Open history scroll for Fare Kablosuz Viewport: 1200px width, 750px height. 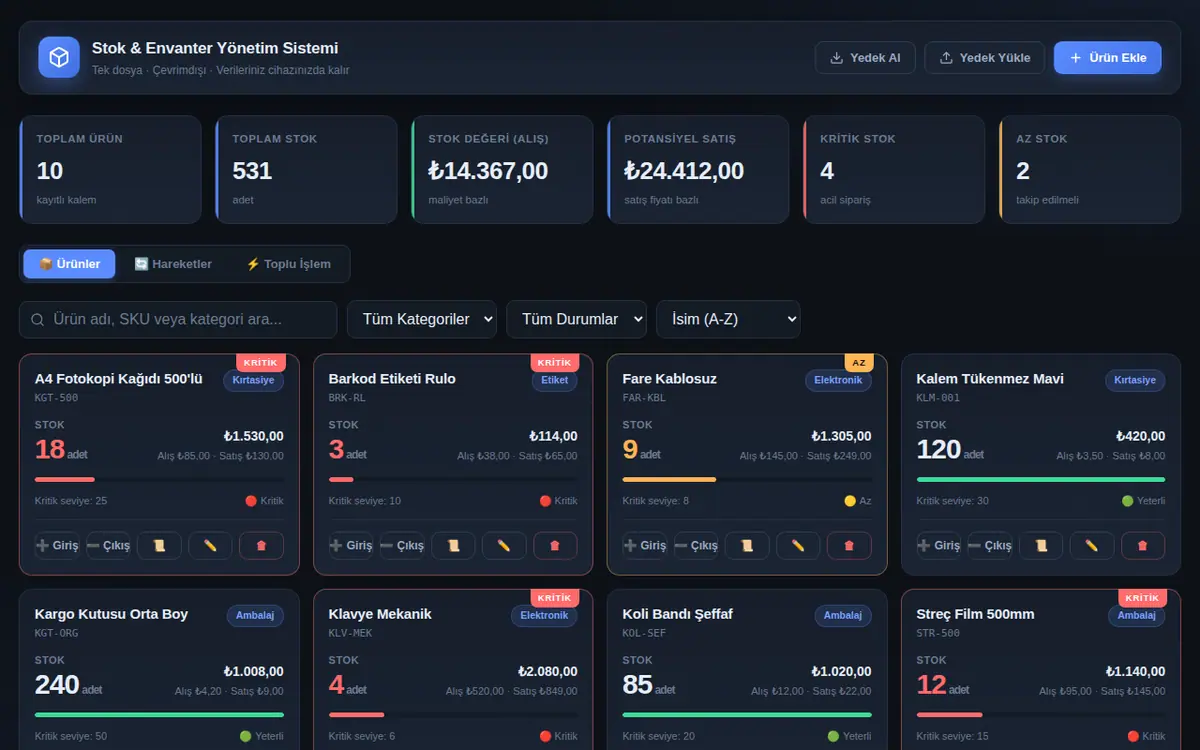point(747,545)
